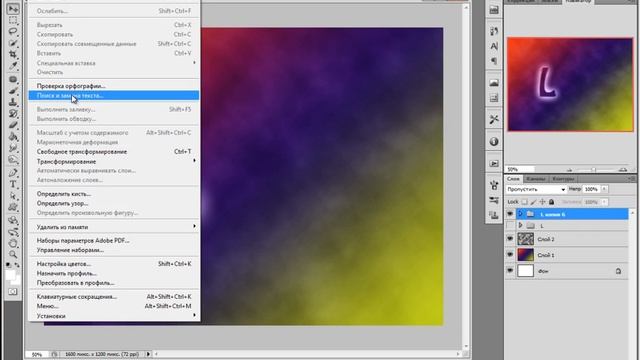Select the Paint Bucket tool
The image size is (640, 360).
pyautogui.click(x=13, y=137)
